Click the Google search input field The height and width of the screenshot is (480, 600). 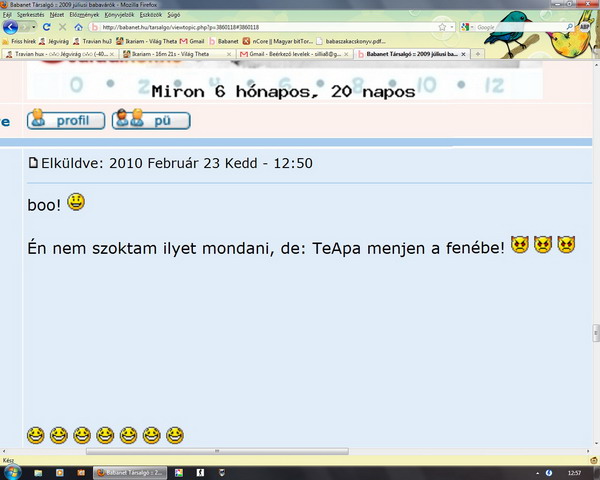[x=520, y=27]
